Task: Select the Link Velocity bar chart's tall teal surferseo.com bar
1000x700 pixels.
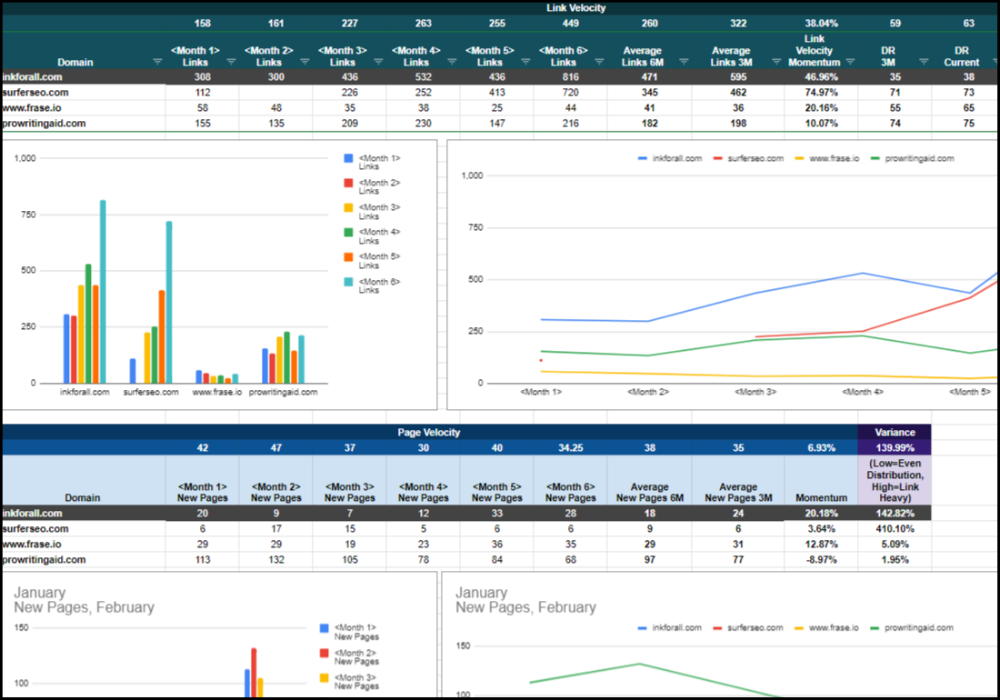Action: (169, 302)
